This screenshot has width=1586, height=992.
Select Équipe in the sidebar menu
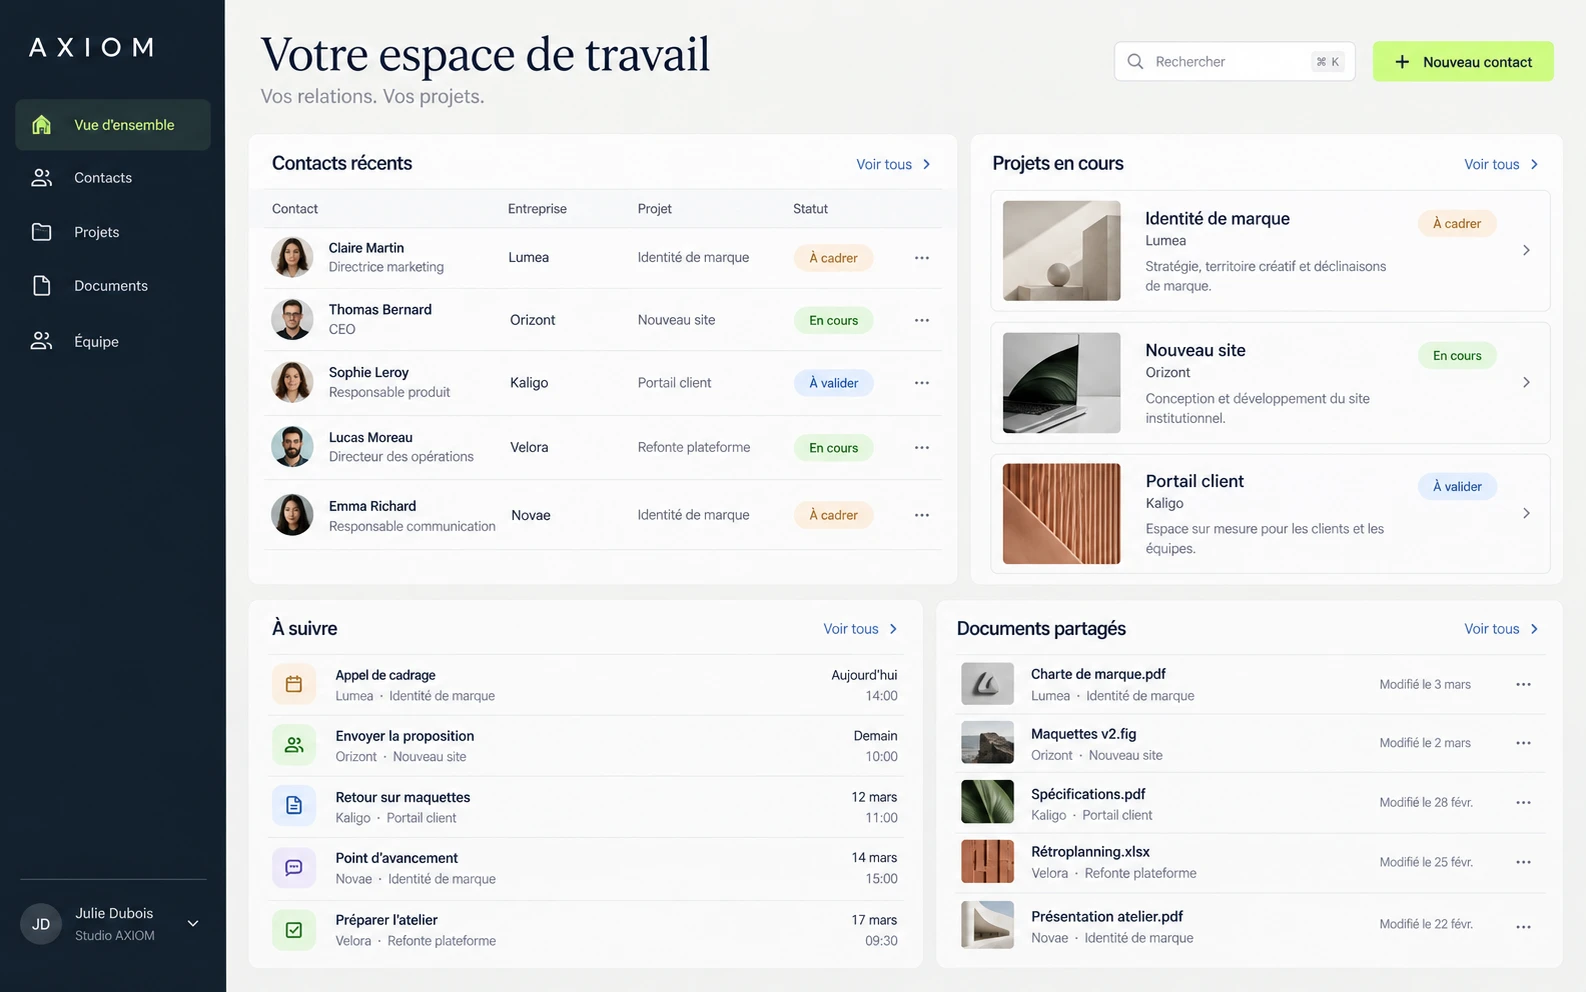click(113, 341)
